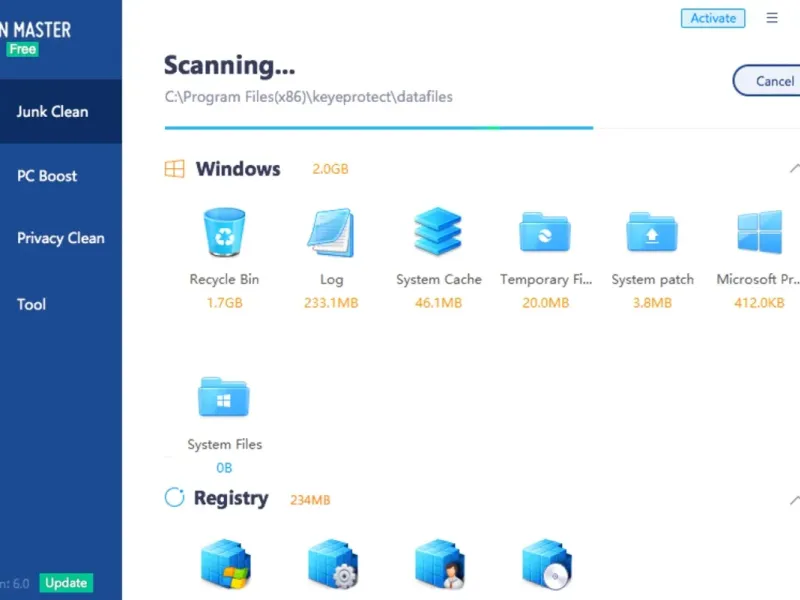Open the Recycle Bin junk category icon
The height and width of the screenshot is (600, 800).
click(224, 232)
